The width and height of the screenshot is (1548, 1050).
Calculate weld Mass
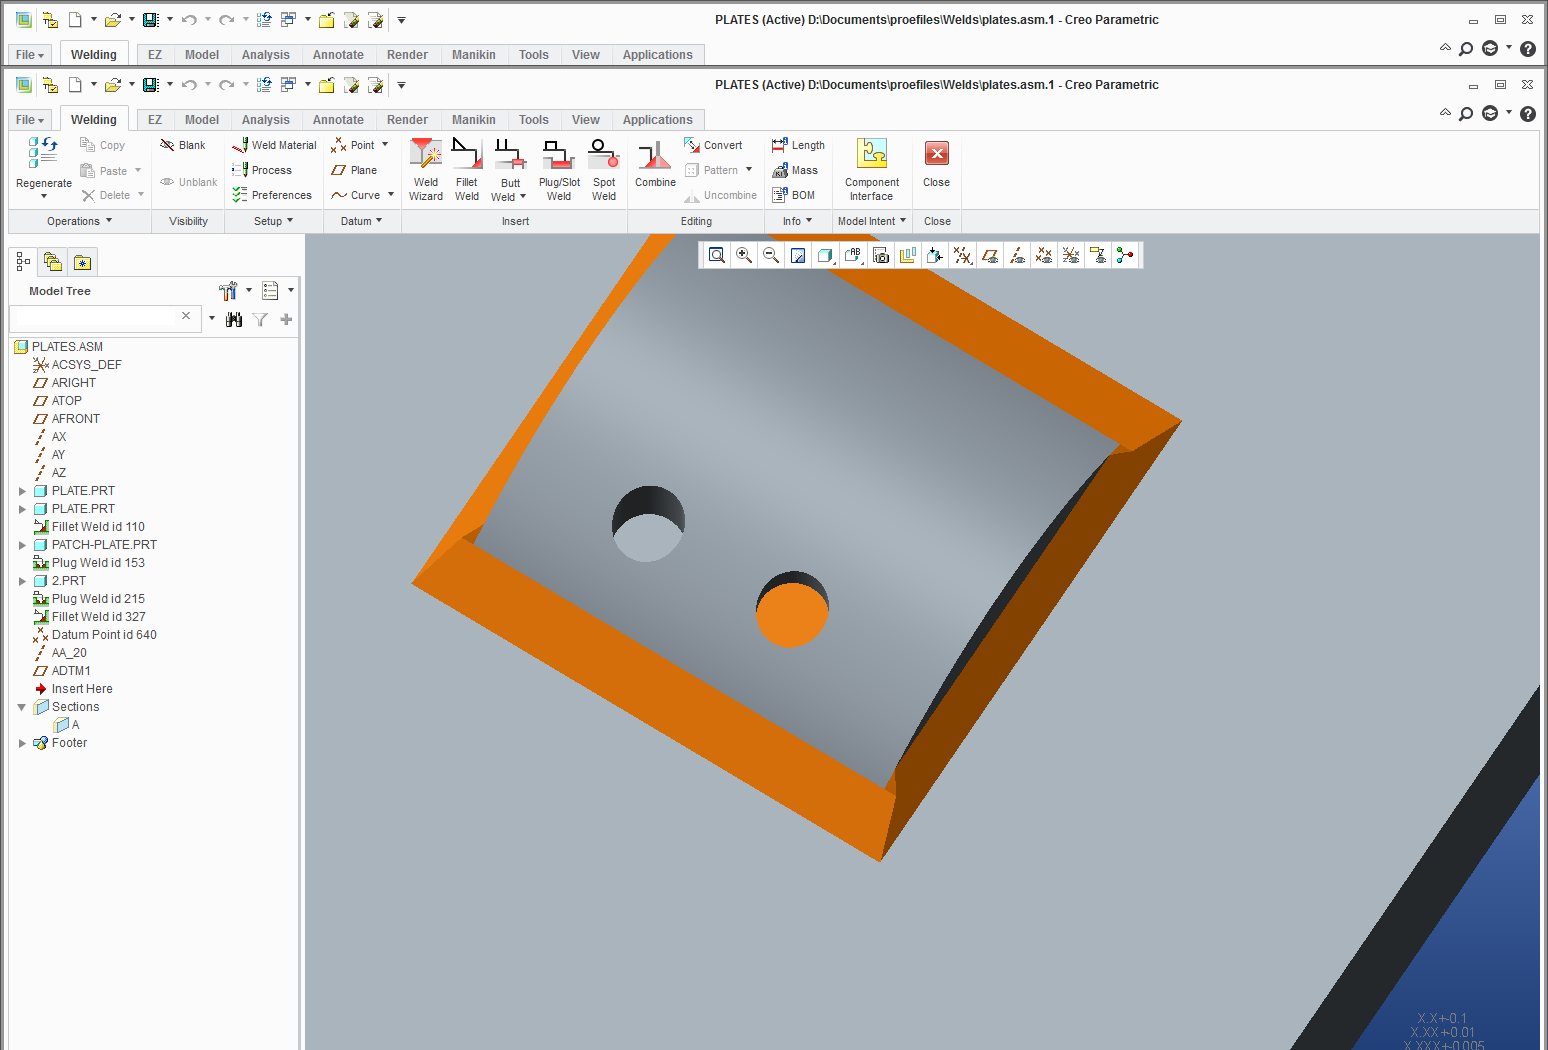click(795, 170)
